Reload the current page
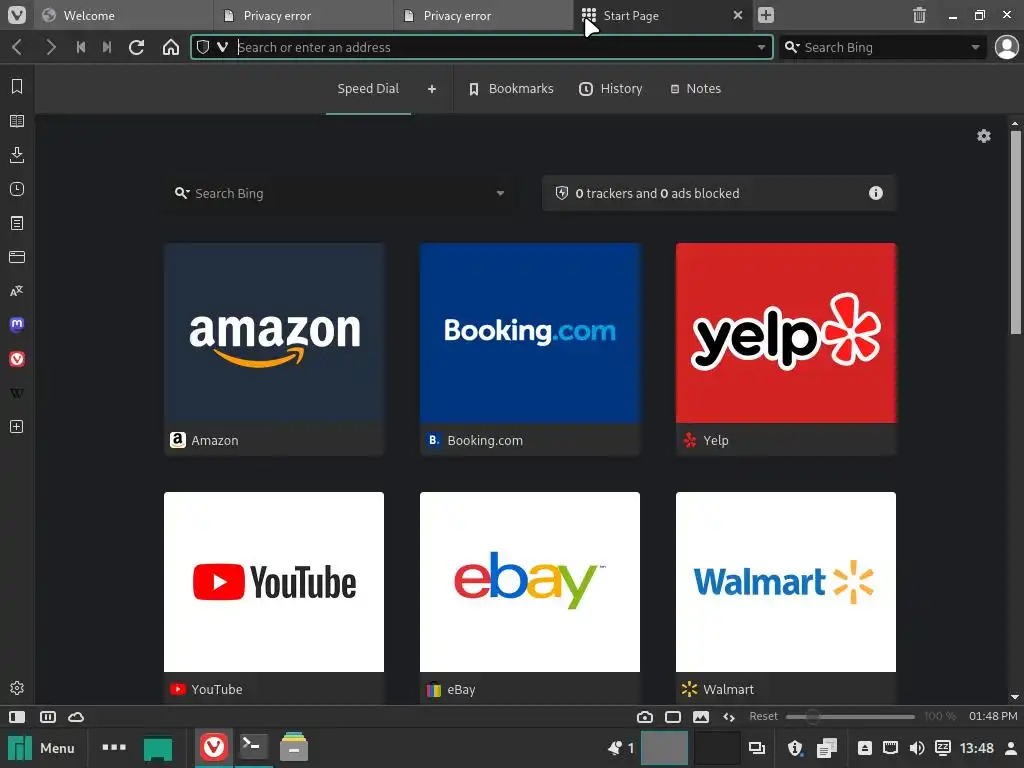This screenshot has height=768, width=1024. point(136,47)
